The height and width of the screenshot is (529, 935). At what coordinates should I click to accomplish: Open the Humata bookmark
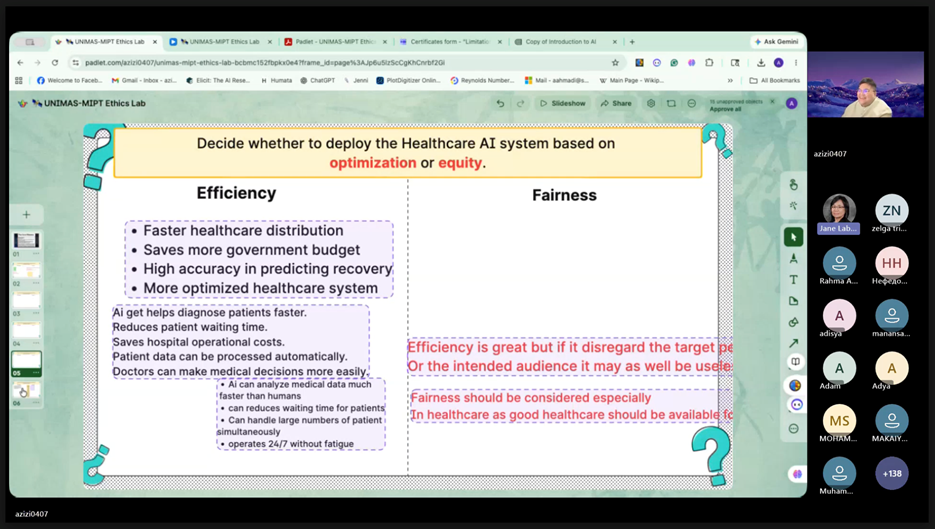click(276, 80)
